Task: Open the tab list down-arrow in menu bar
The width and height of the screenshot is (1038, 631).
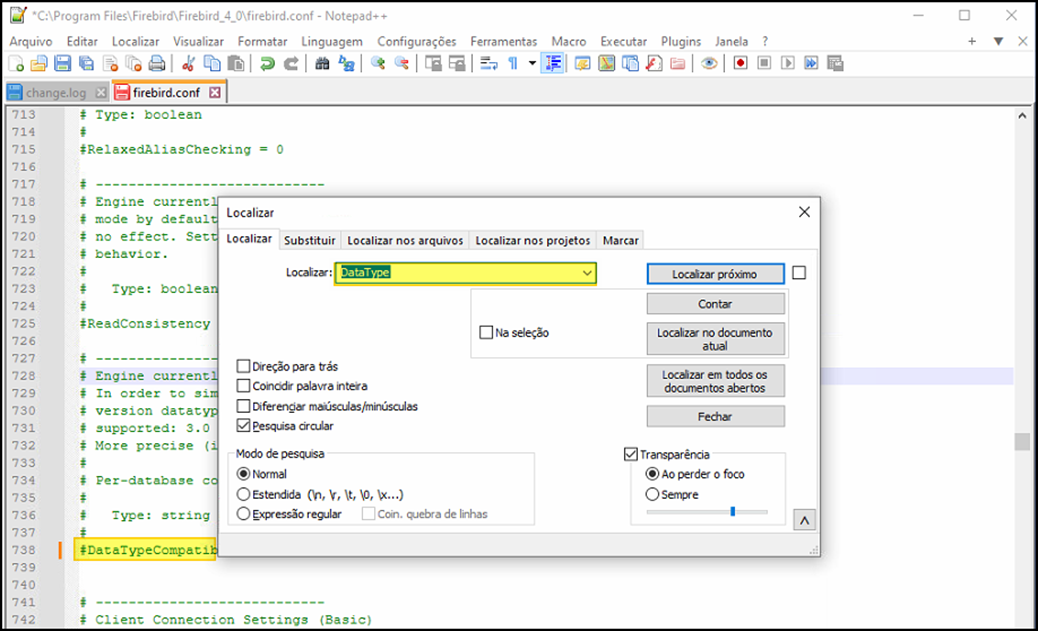Action: [x=998, y=41]
